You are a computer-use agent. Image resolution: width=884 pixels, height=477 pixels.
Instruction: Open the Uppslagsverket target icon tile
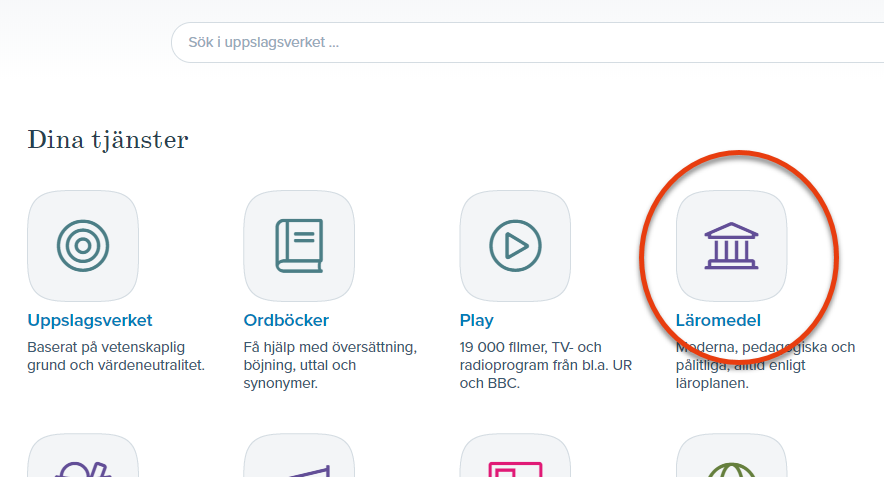[83, 246]
